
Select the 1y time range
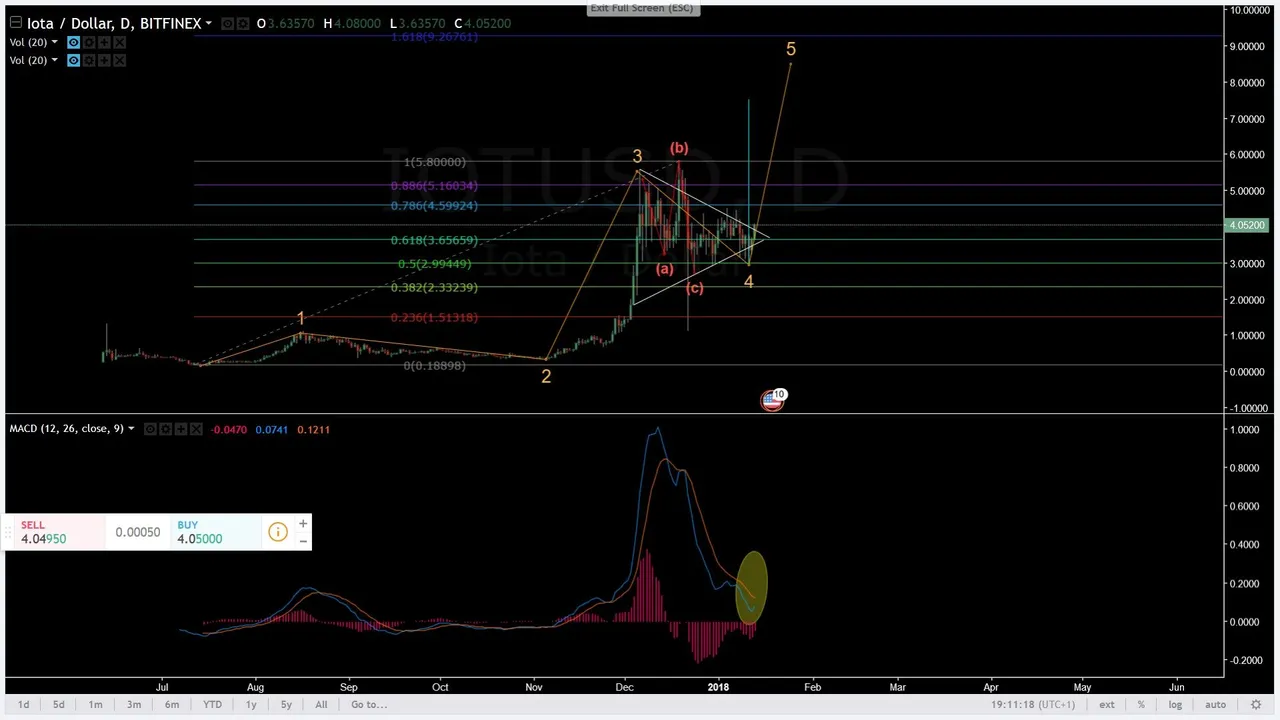point(251,705)
